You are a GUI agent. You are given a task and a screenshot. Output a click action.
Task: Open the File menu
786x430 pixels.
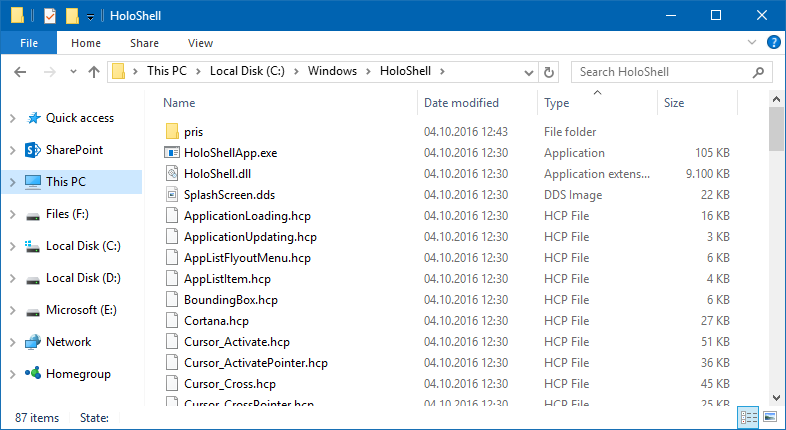click(29, 43)
